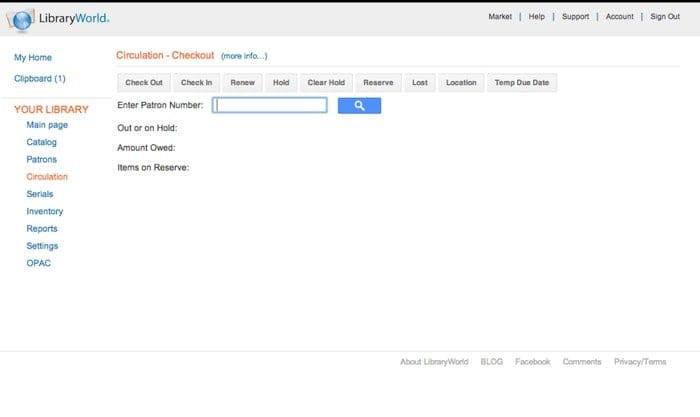Open the OPAC link
Image resolution: width=700 pixels, height=417 pixels.
coord(38,263)
